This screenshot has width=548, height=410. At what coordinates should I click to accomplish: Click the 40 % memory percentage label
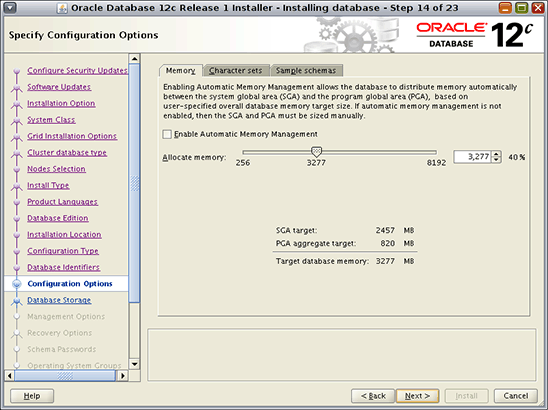517,157
